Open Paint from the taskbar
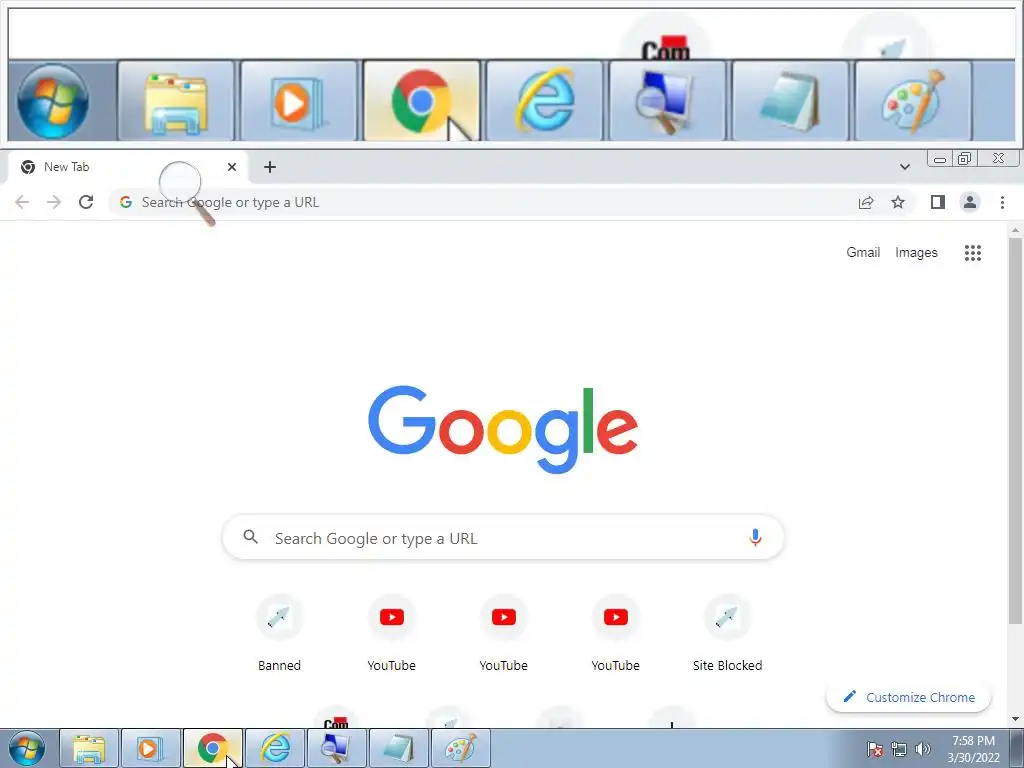 [461, 748]
